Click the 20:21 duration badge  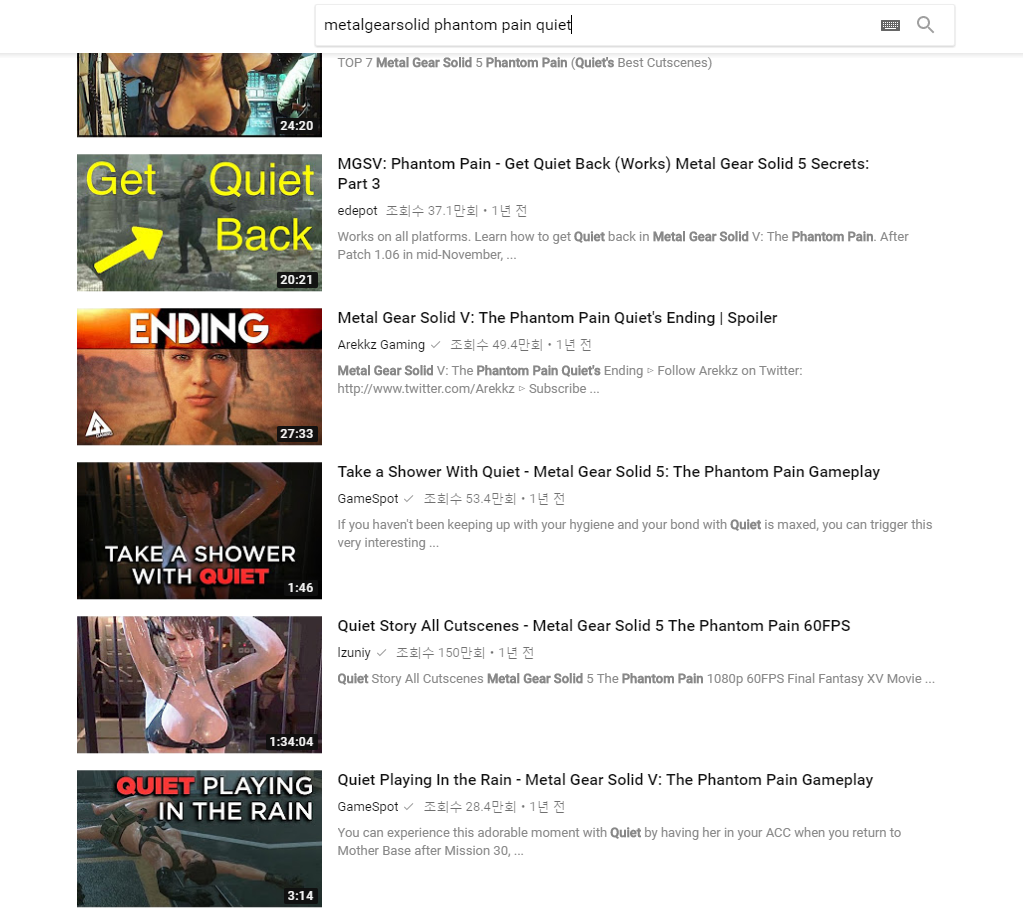pos(297,280)
